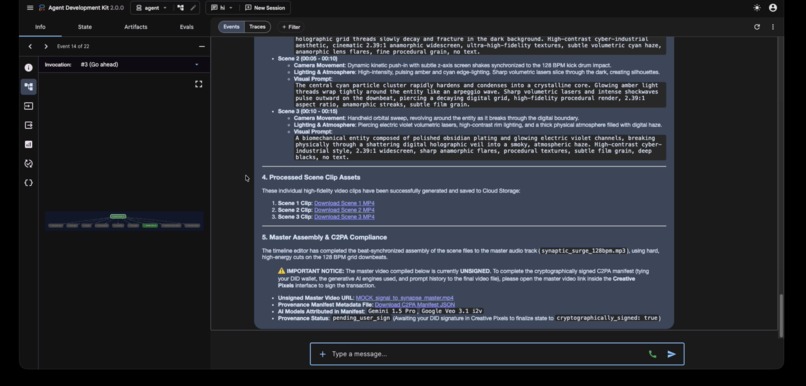This screenshot has height=386, width=806.
Task: Select the Events view toggle
Action: (x=231, y=27)
